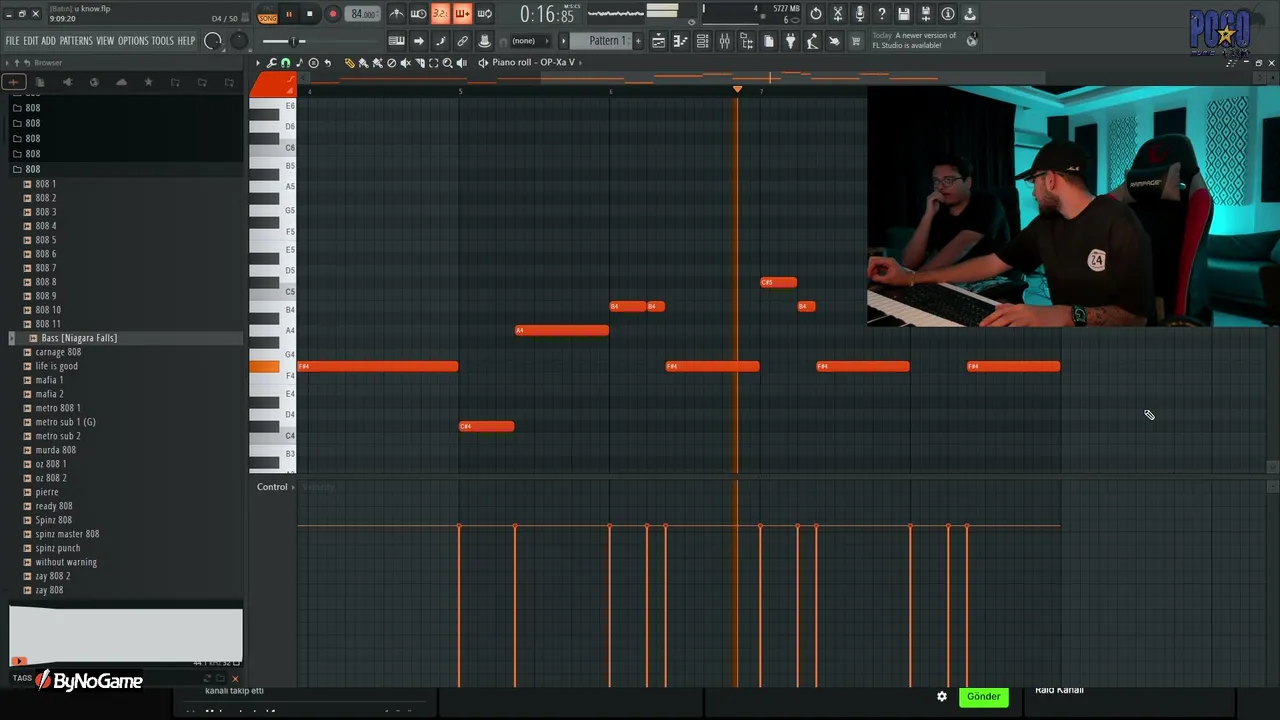This screenshot has width=1280, height=720.
Task: Select the piano roll draw pencil tool
Action: [350, 63]
